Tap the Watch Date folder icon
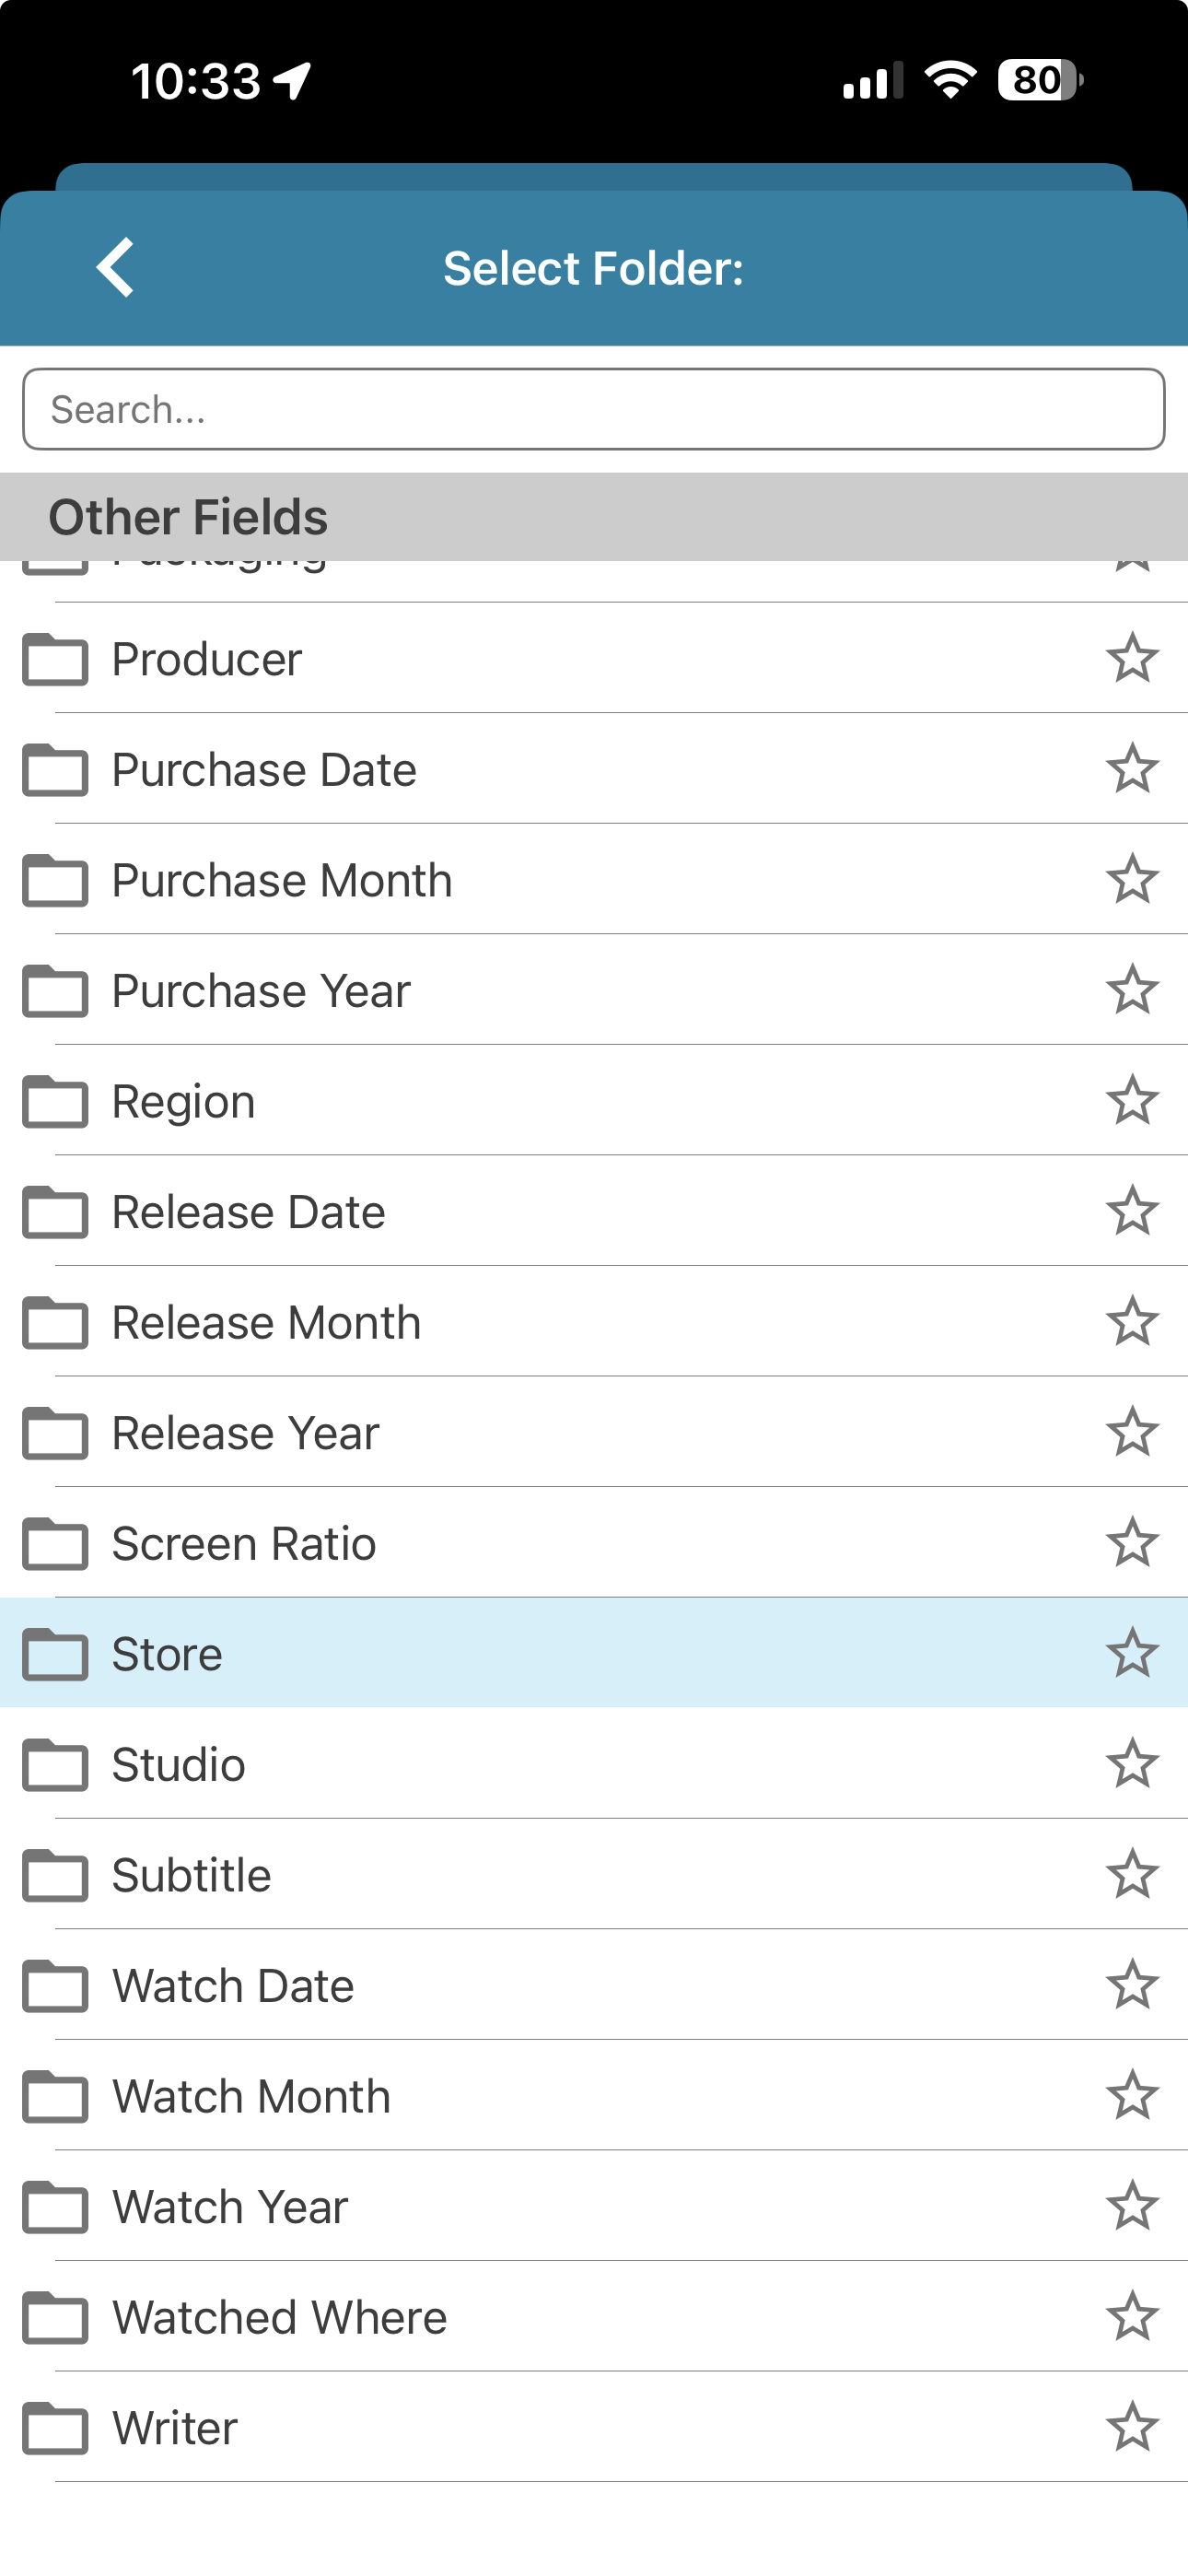 [55, 1986]
